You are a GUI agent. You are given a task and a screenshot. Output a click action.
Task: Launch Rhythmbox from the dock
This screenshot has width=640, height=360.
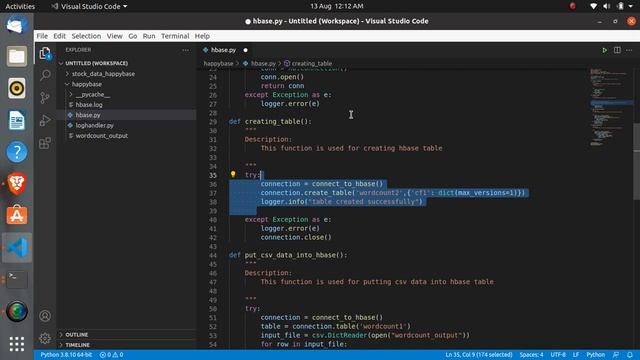tap(17, 88)
